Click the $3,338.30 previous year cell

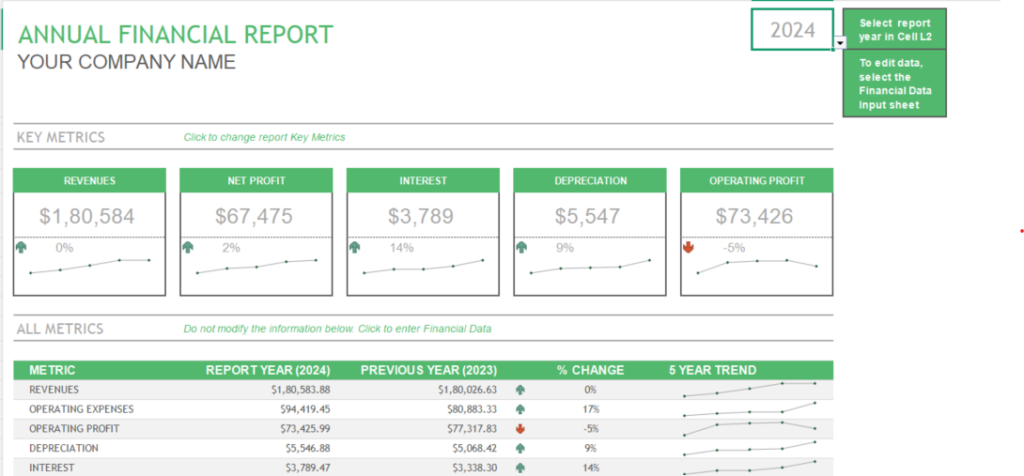[474, 468]
